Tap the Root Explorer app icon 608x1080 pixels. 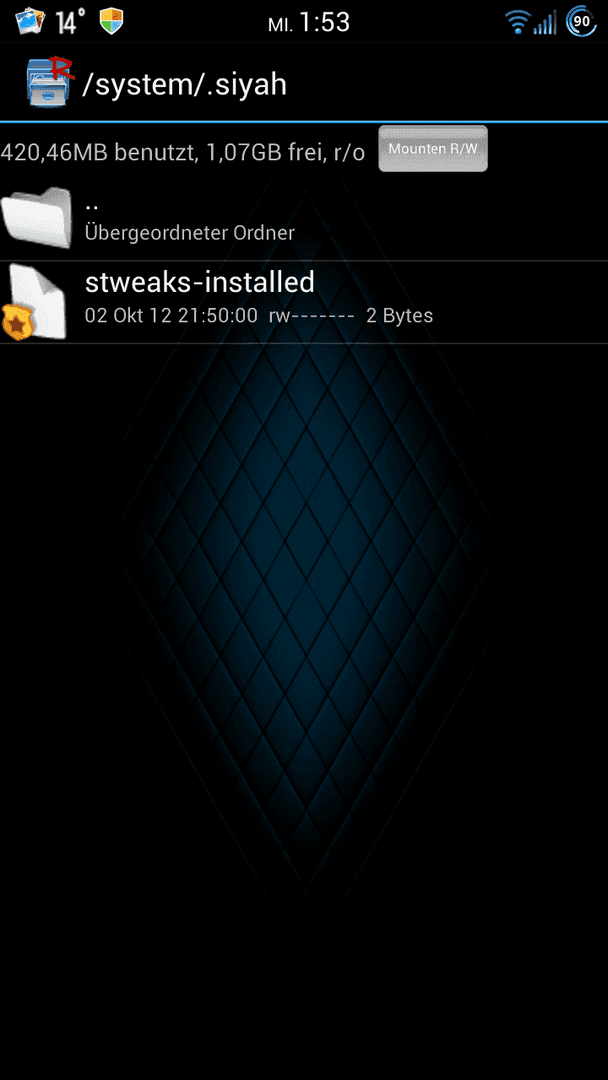pyautogui.click(x=50, y=82)
